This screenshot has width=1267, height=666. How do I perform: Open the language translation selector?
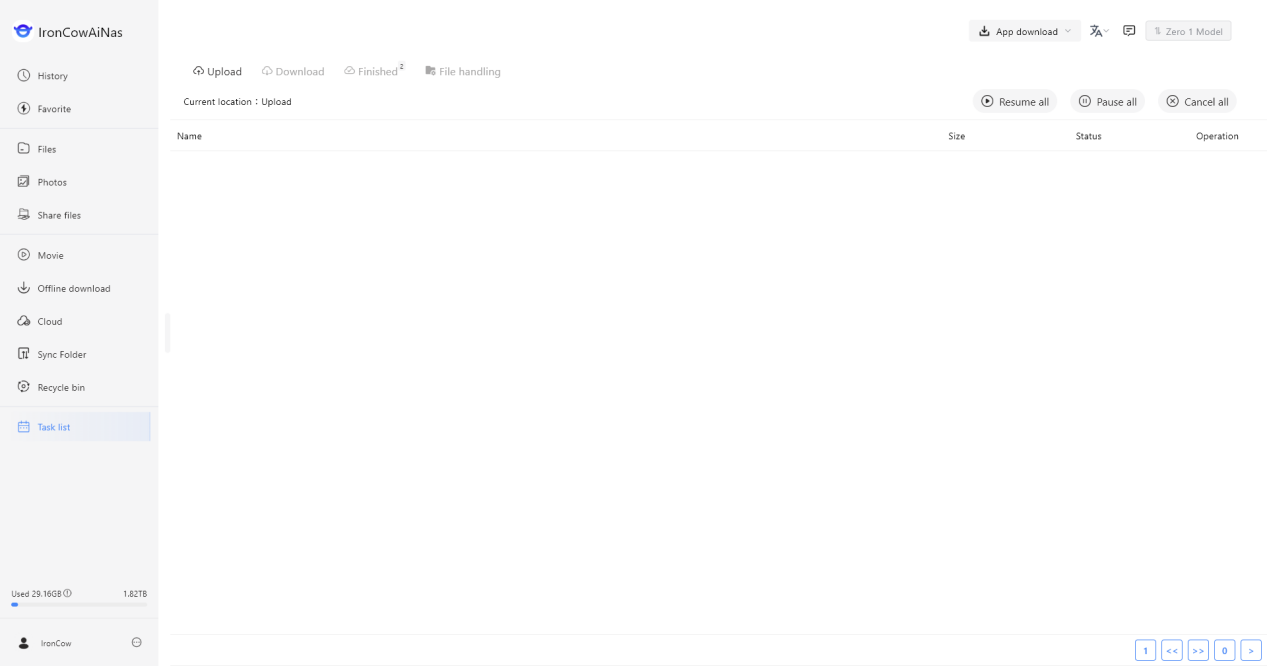[x=1096, y=30]
